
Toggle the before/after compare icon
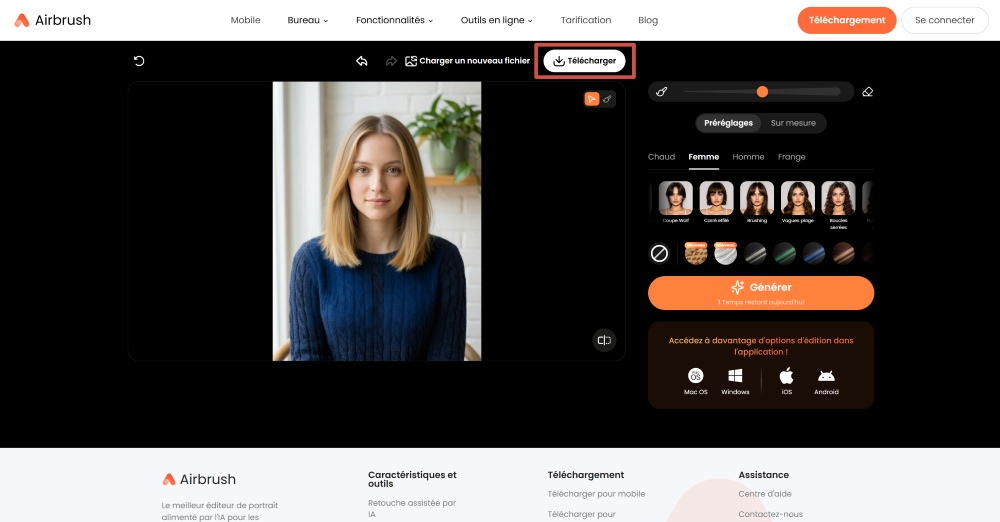tap(604, 340)
